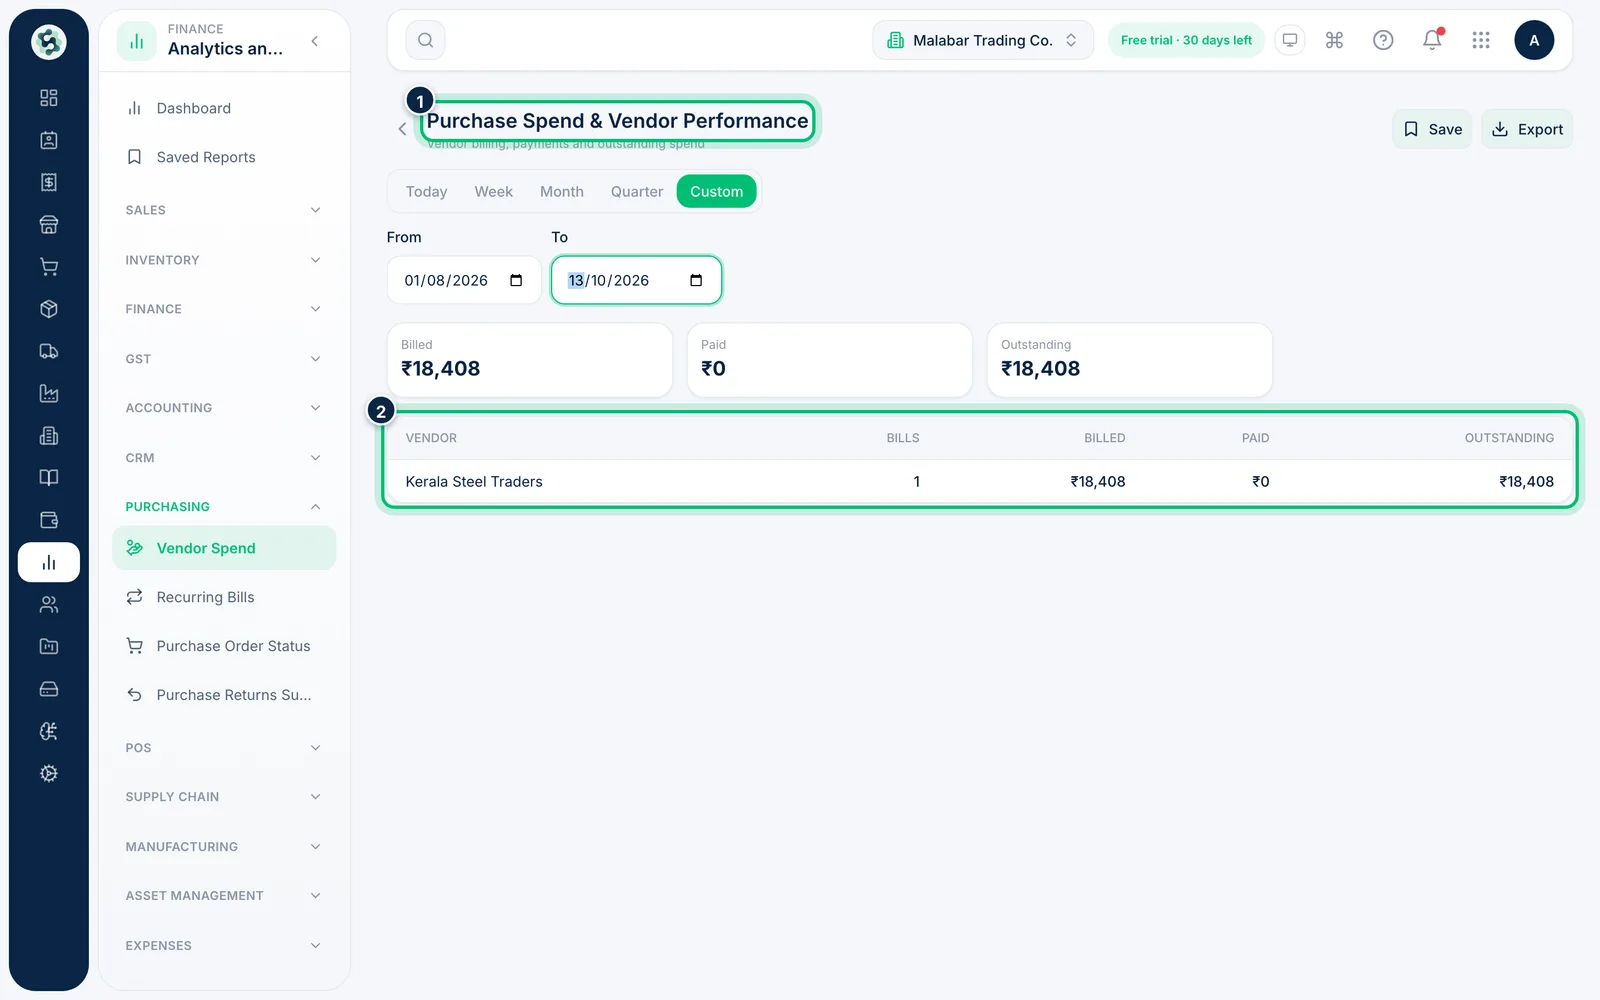The width and height of the screenshot is (1600, 1000).
Task: Open Purchase Order Status report
Action: point(224,646)
